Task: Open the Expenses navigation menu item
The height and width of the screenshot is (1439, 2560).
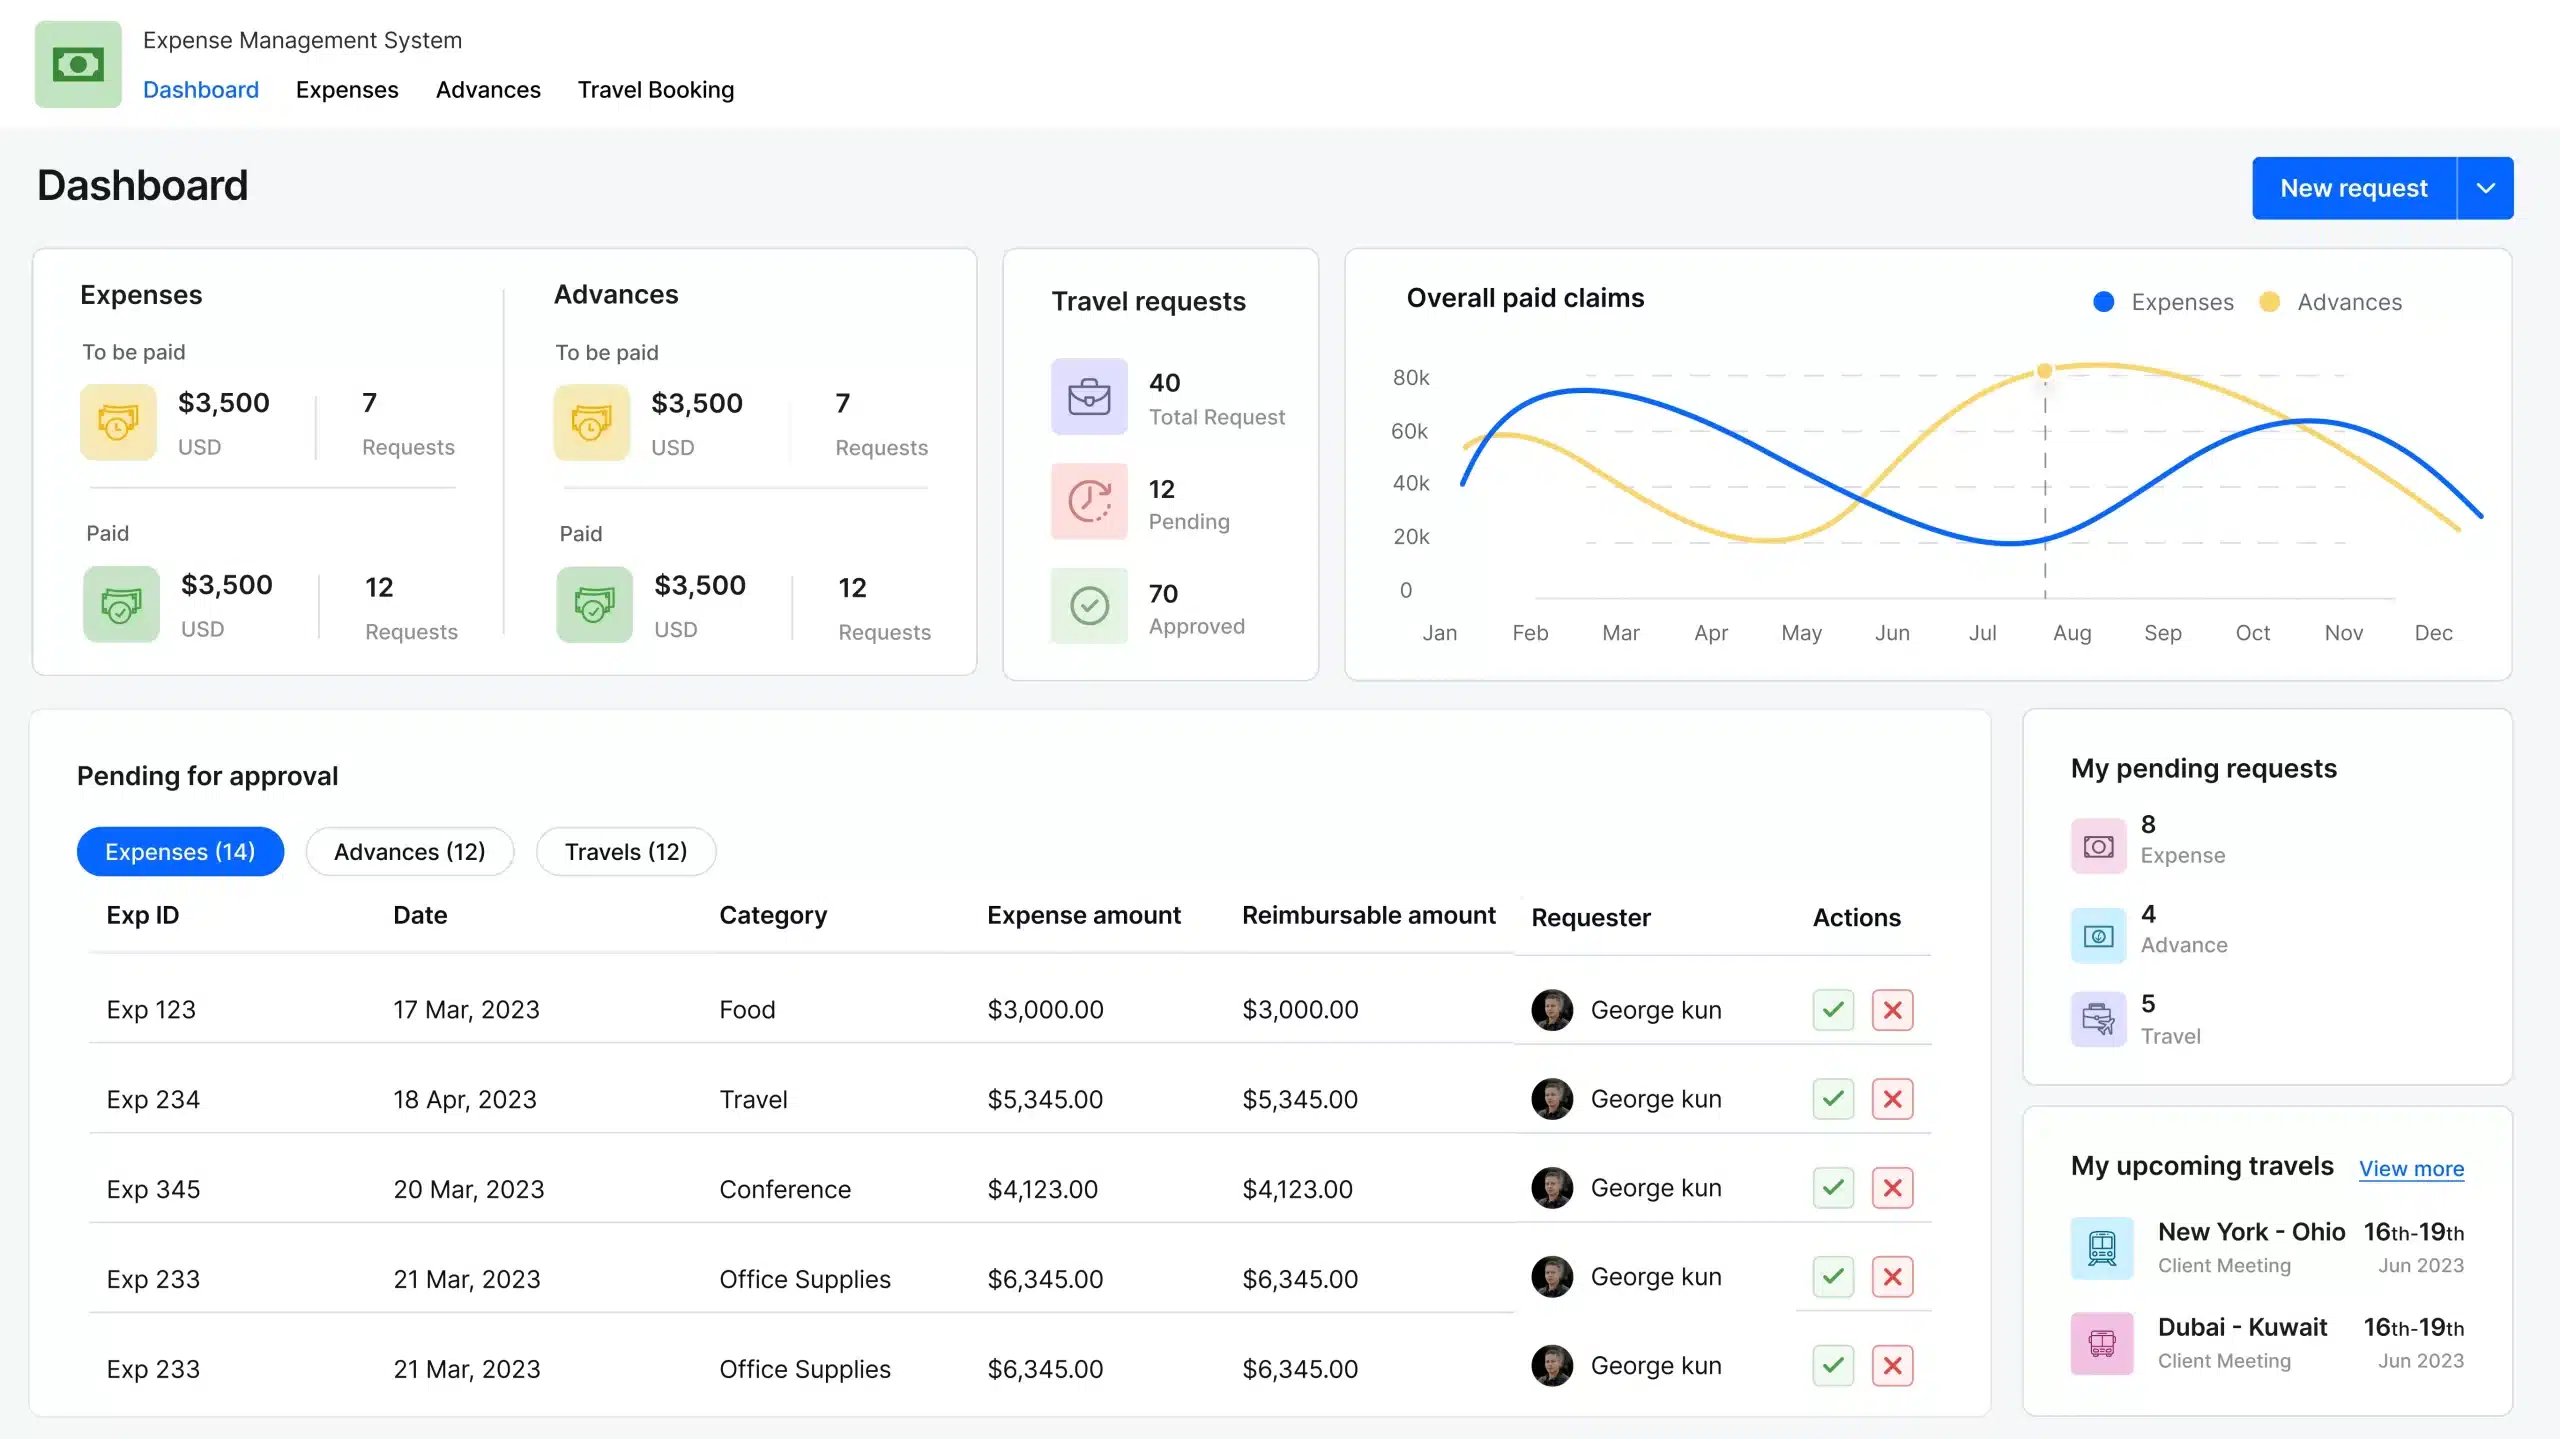Action: 346,86
